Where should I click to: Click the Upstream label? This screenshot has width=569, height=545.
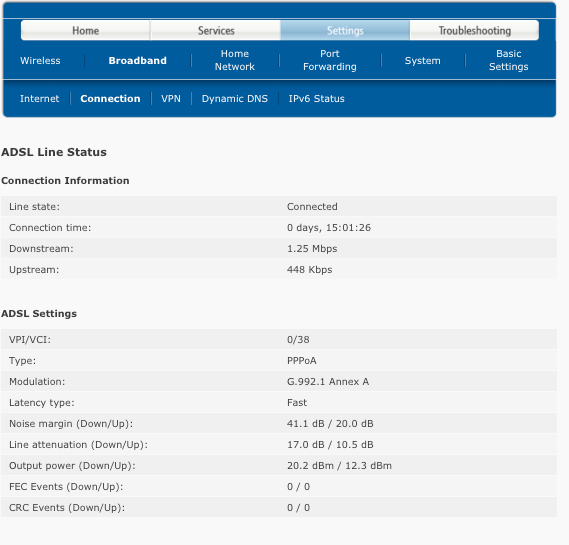34,270
